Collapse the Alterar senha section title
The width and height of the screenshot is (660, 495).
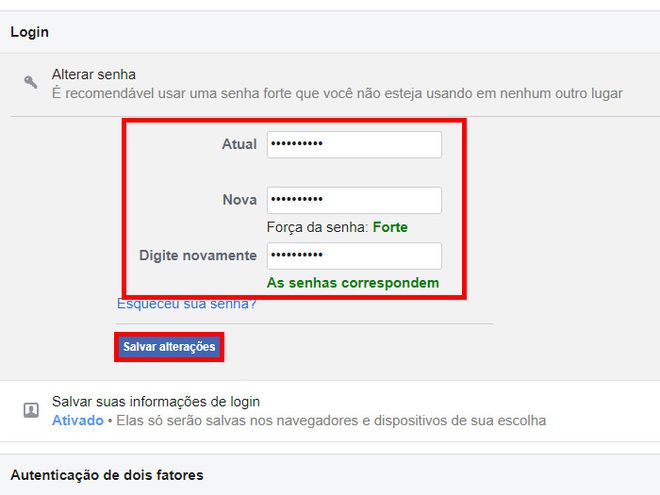93,75
